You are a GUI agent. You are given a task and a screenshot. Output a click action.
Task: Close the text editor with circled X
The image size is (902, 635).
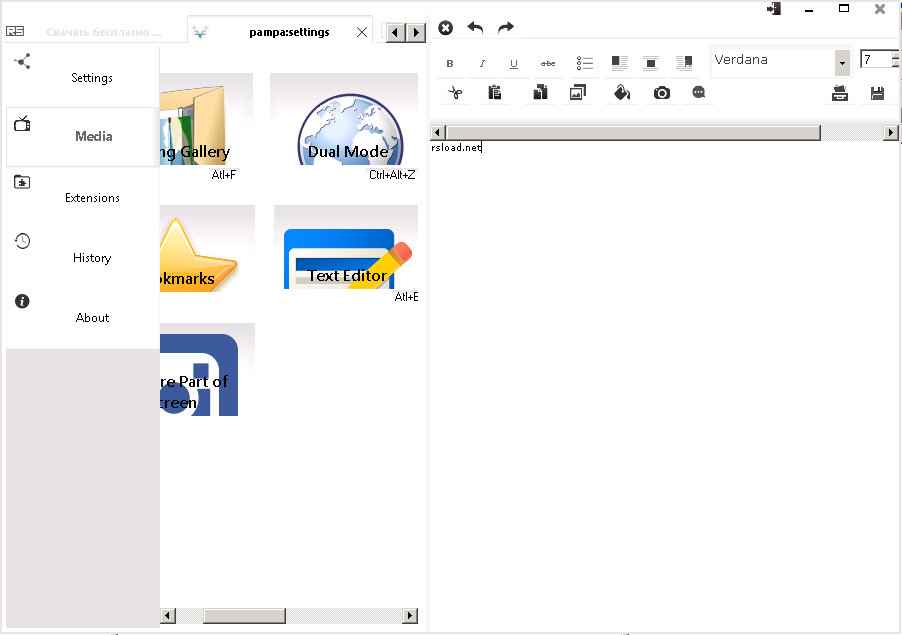coord(445,28)
